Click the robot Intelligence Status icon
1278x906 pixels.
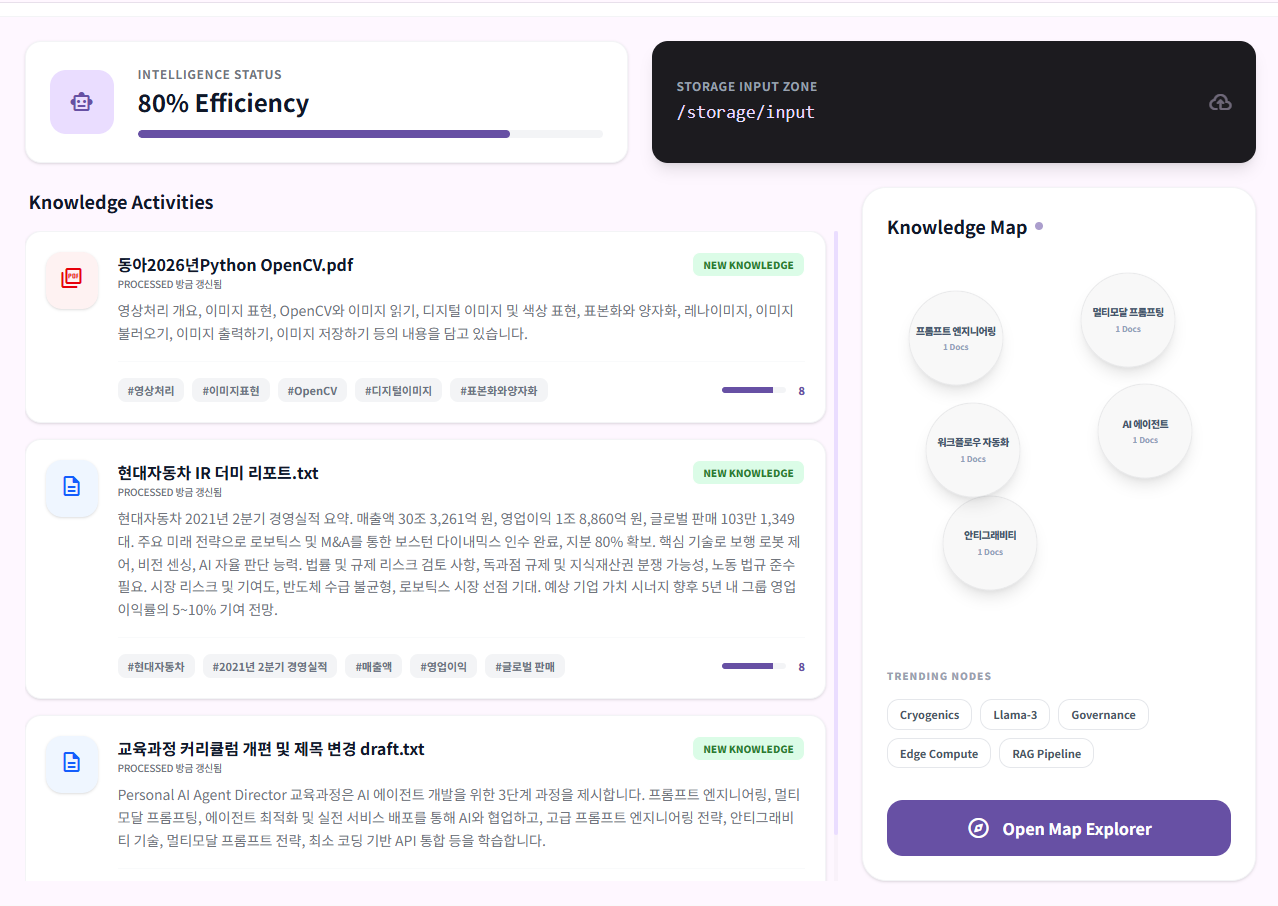[81, 102]
